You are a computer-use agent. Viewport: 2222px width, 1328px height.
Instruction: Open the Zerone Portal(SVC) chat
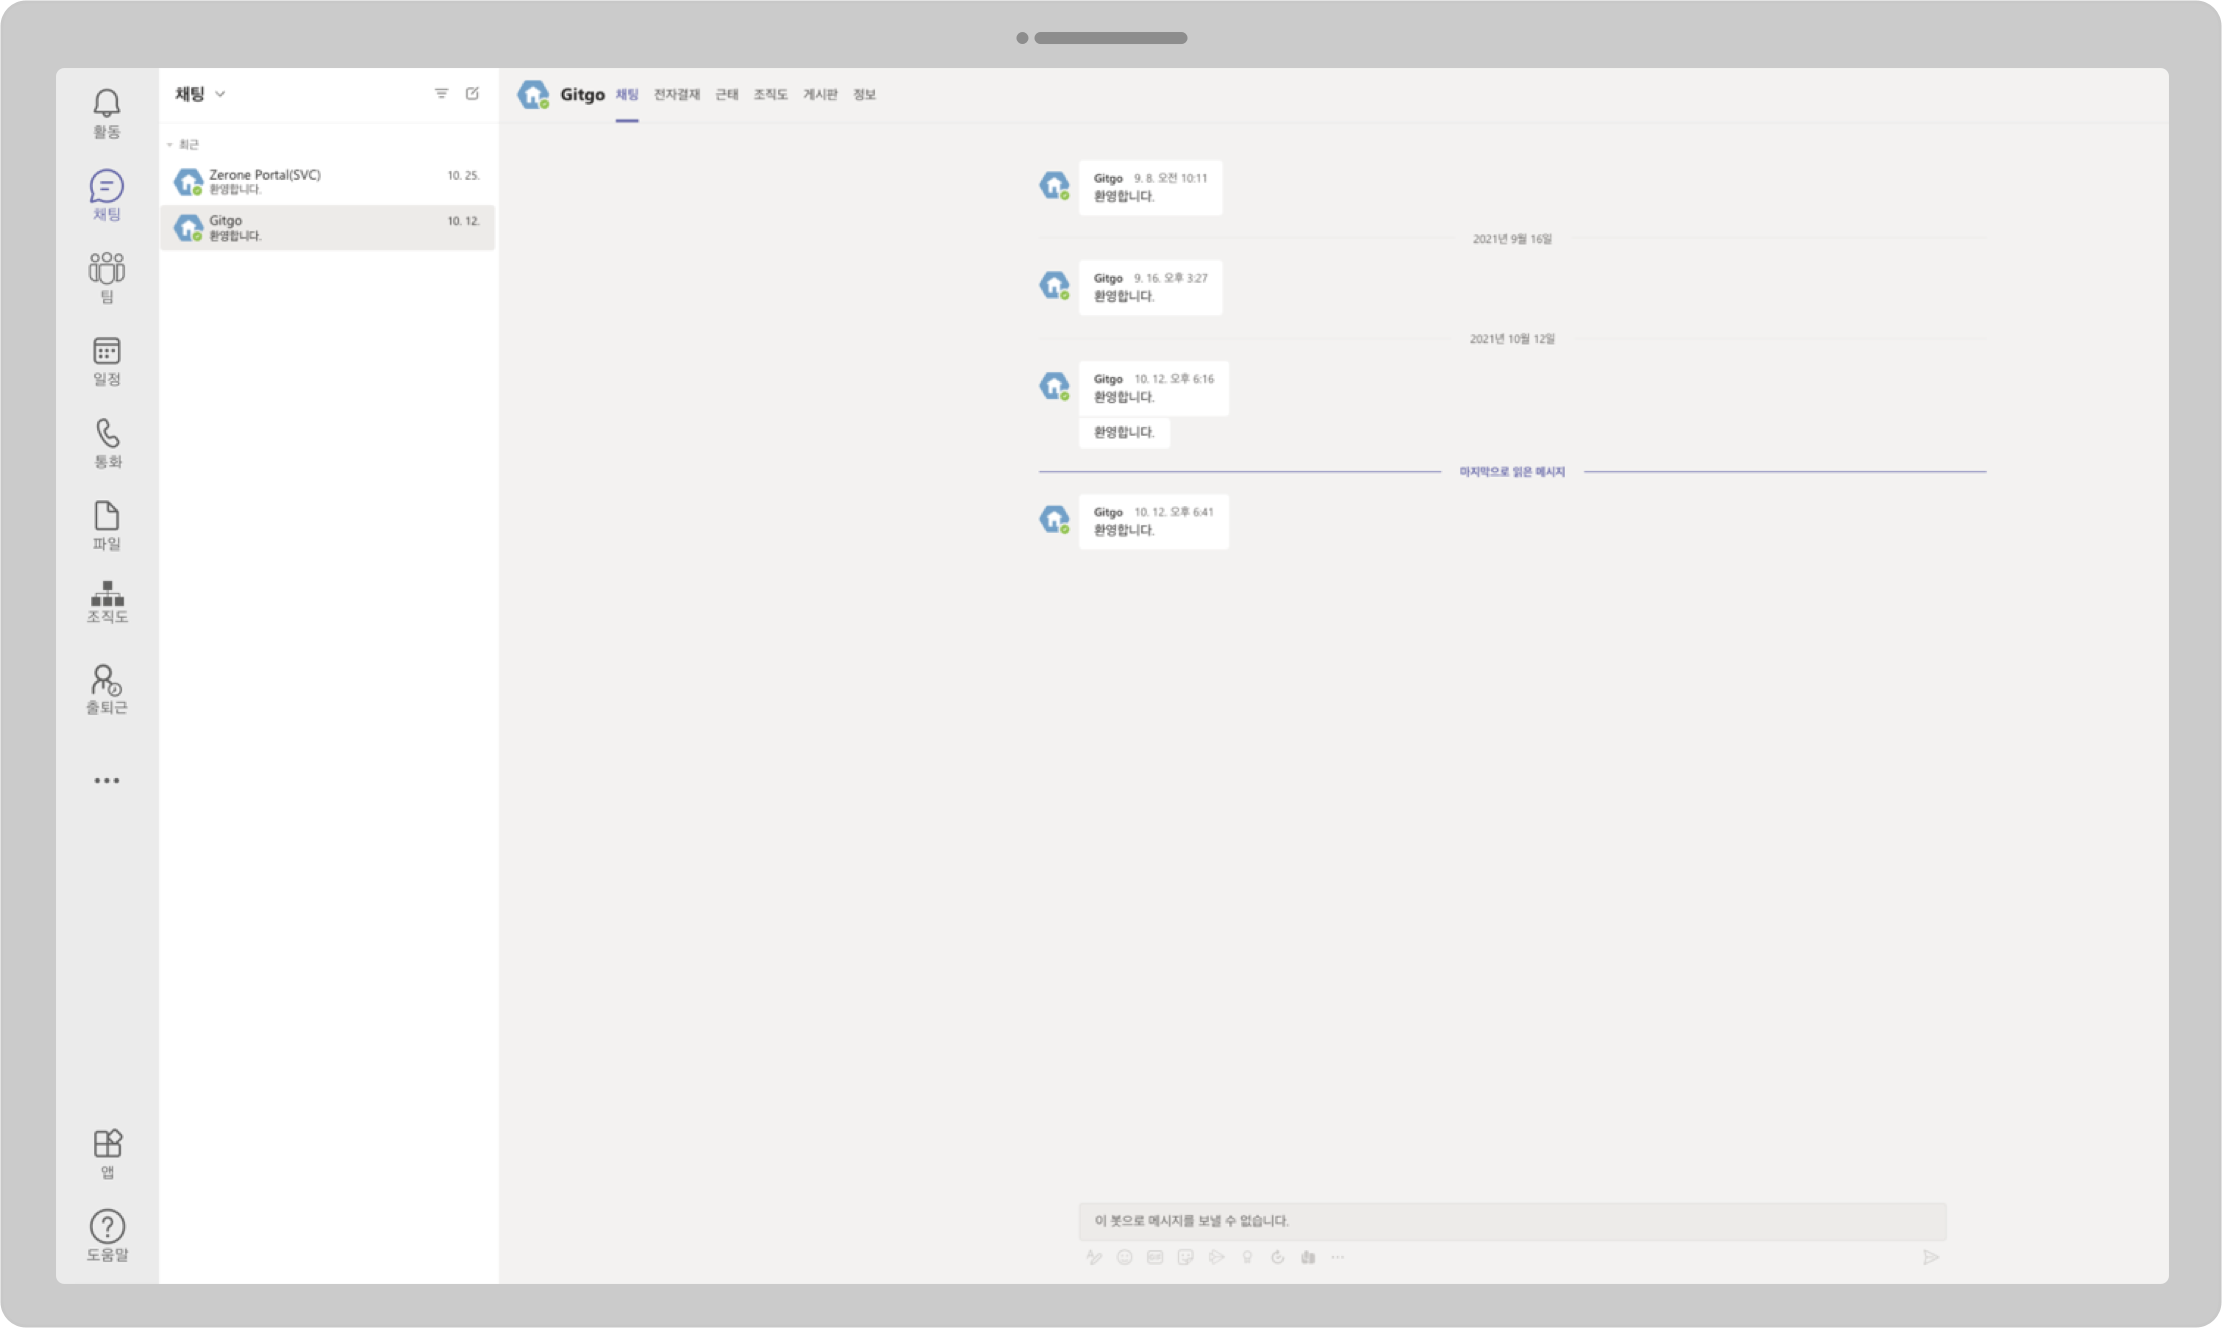[327, 182]
